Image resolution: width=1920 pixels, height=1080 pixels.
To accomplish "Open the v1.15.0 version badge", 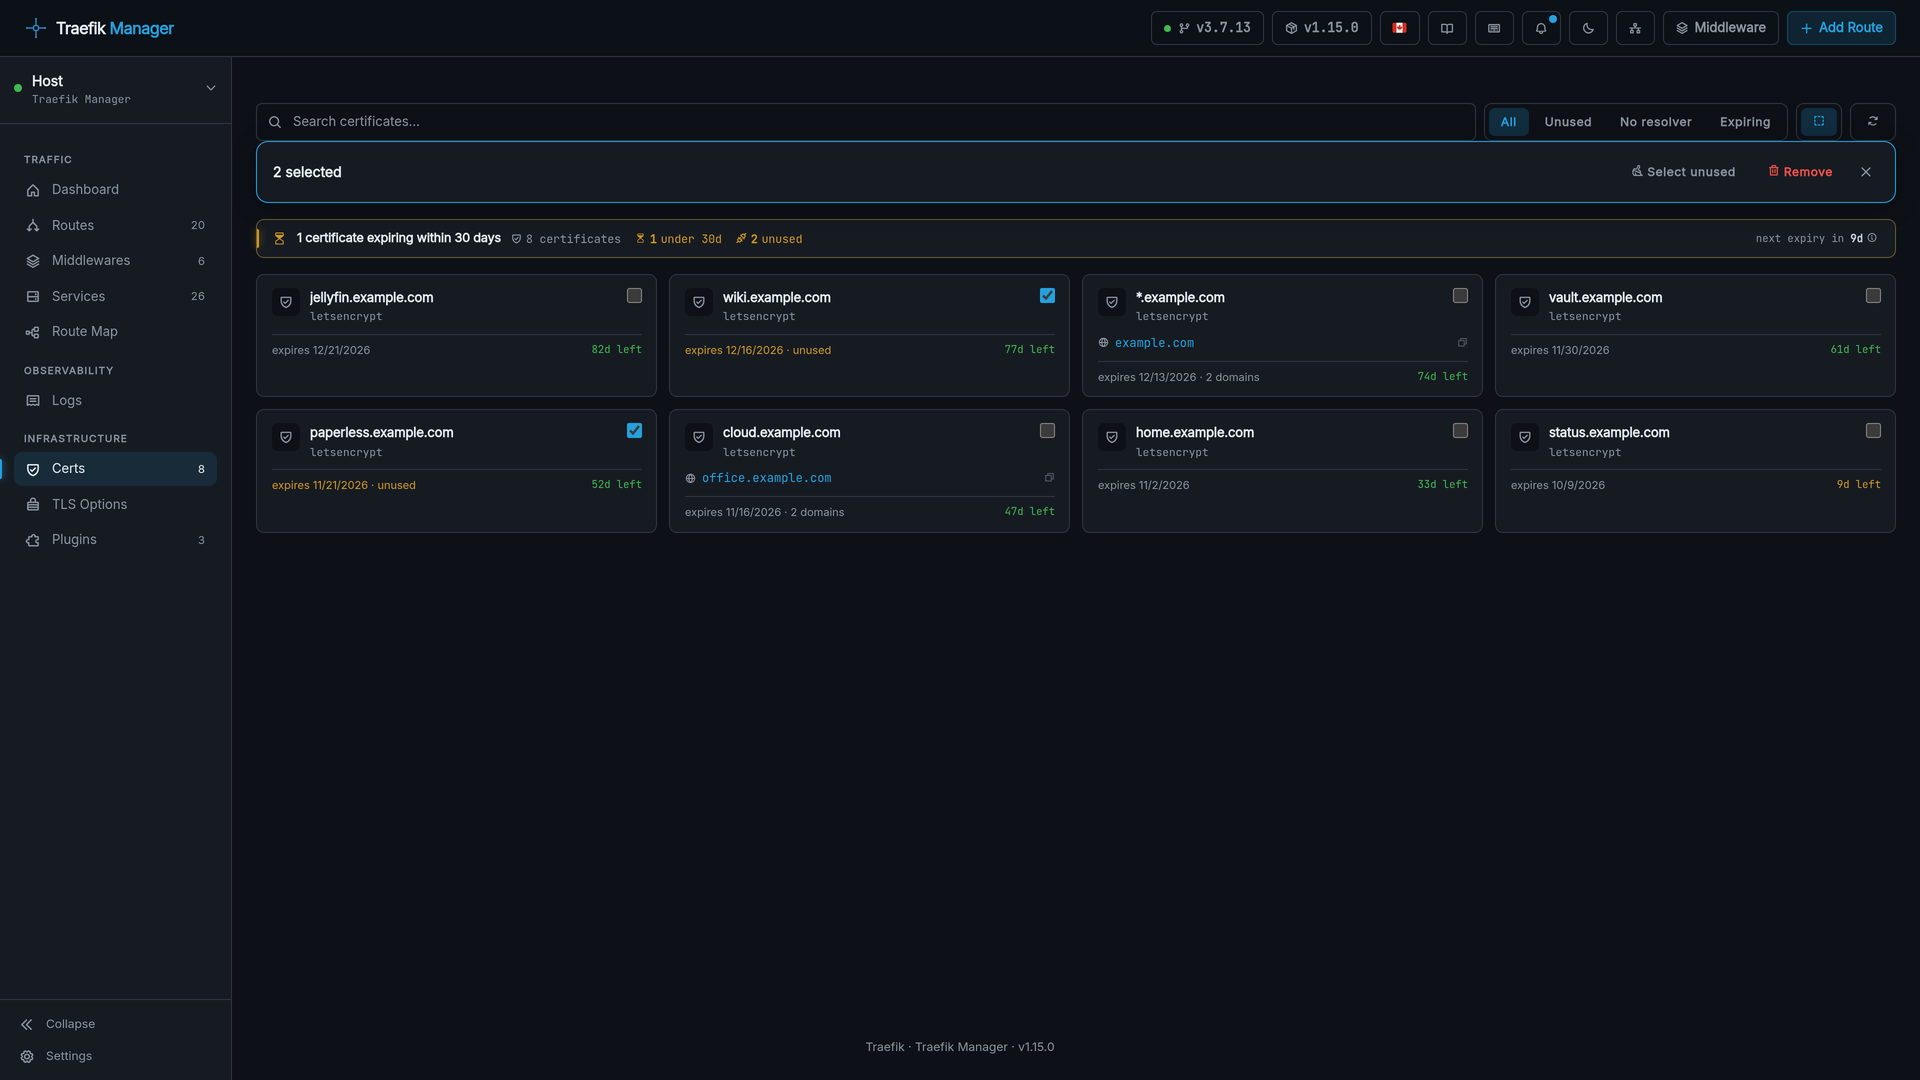I will [x=1321, y=28].
